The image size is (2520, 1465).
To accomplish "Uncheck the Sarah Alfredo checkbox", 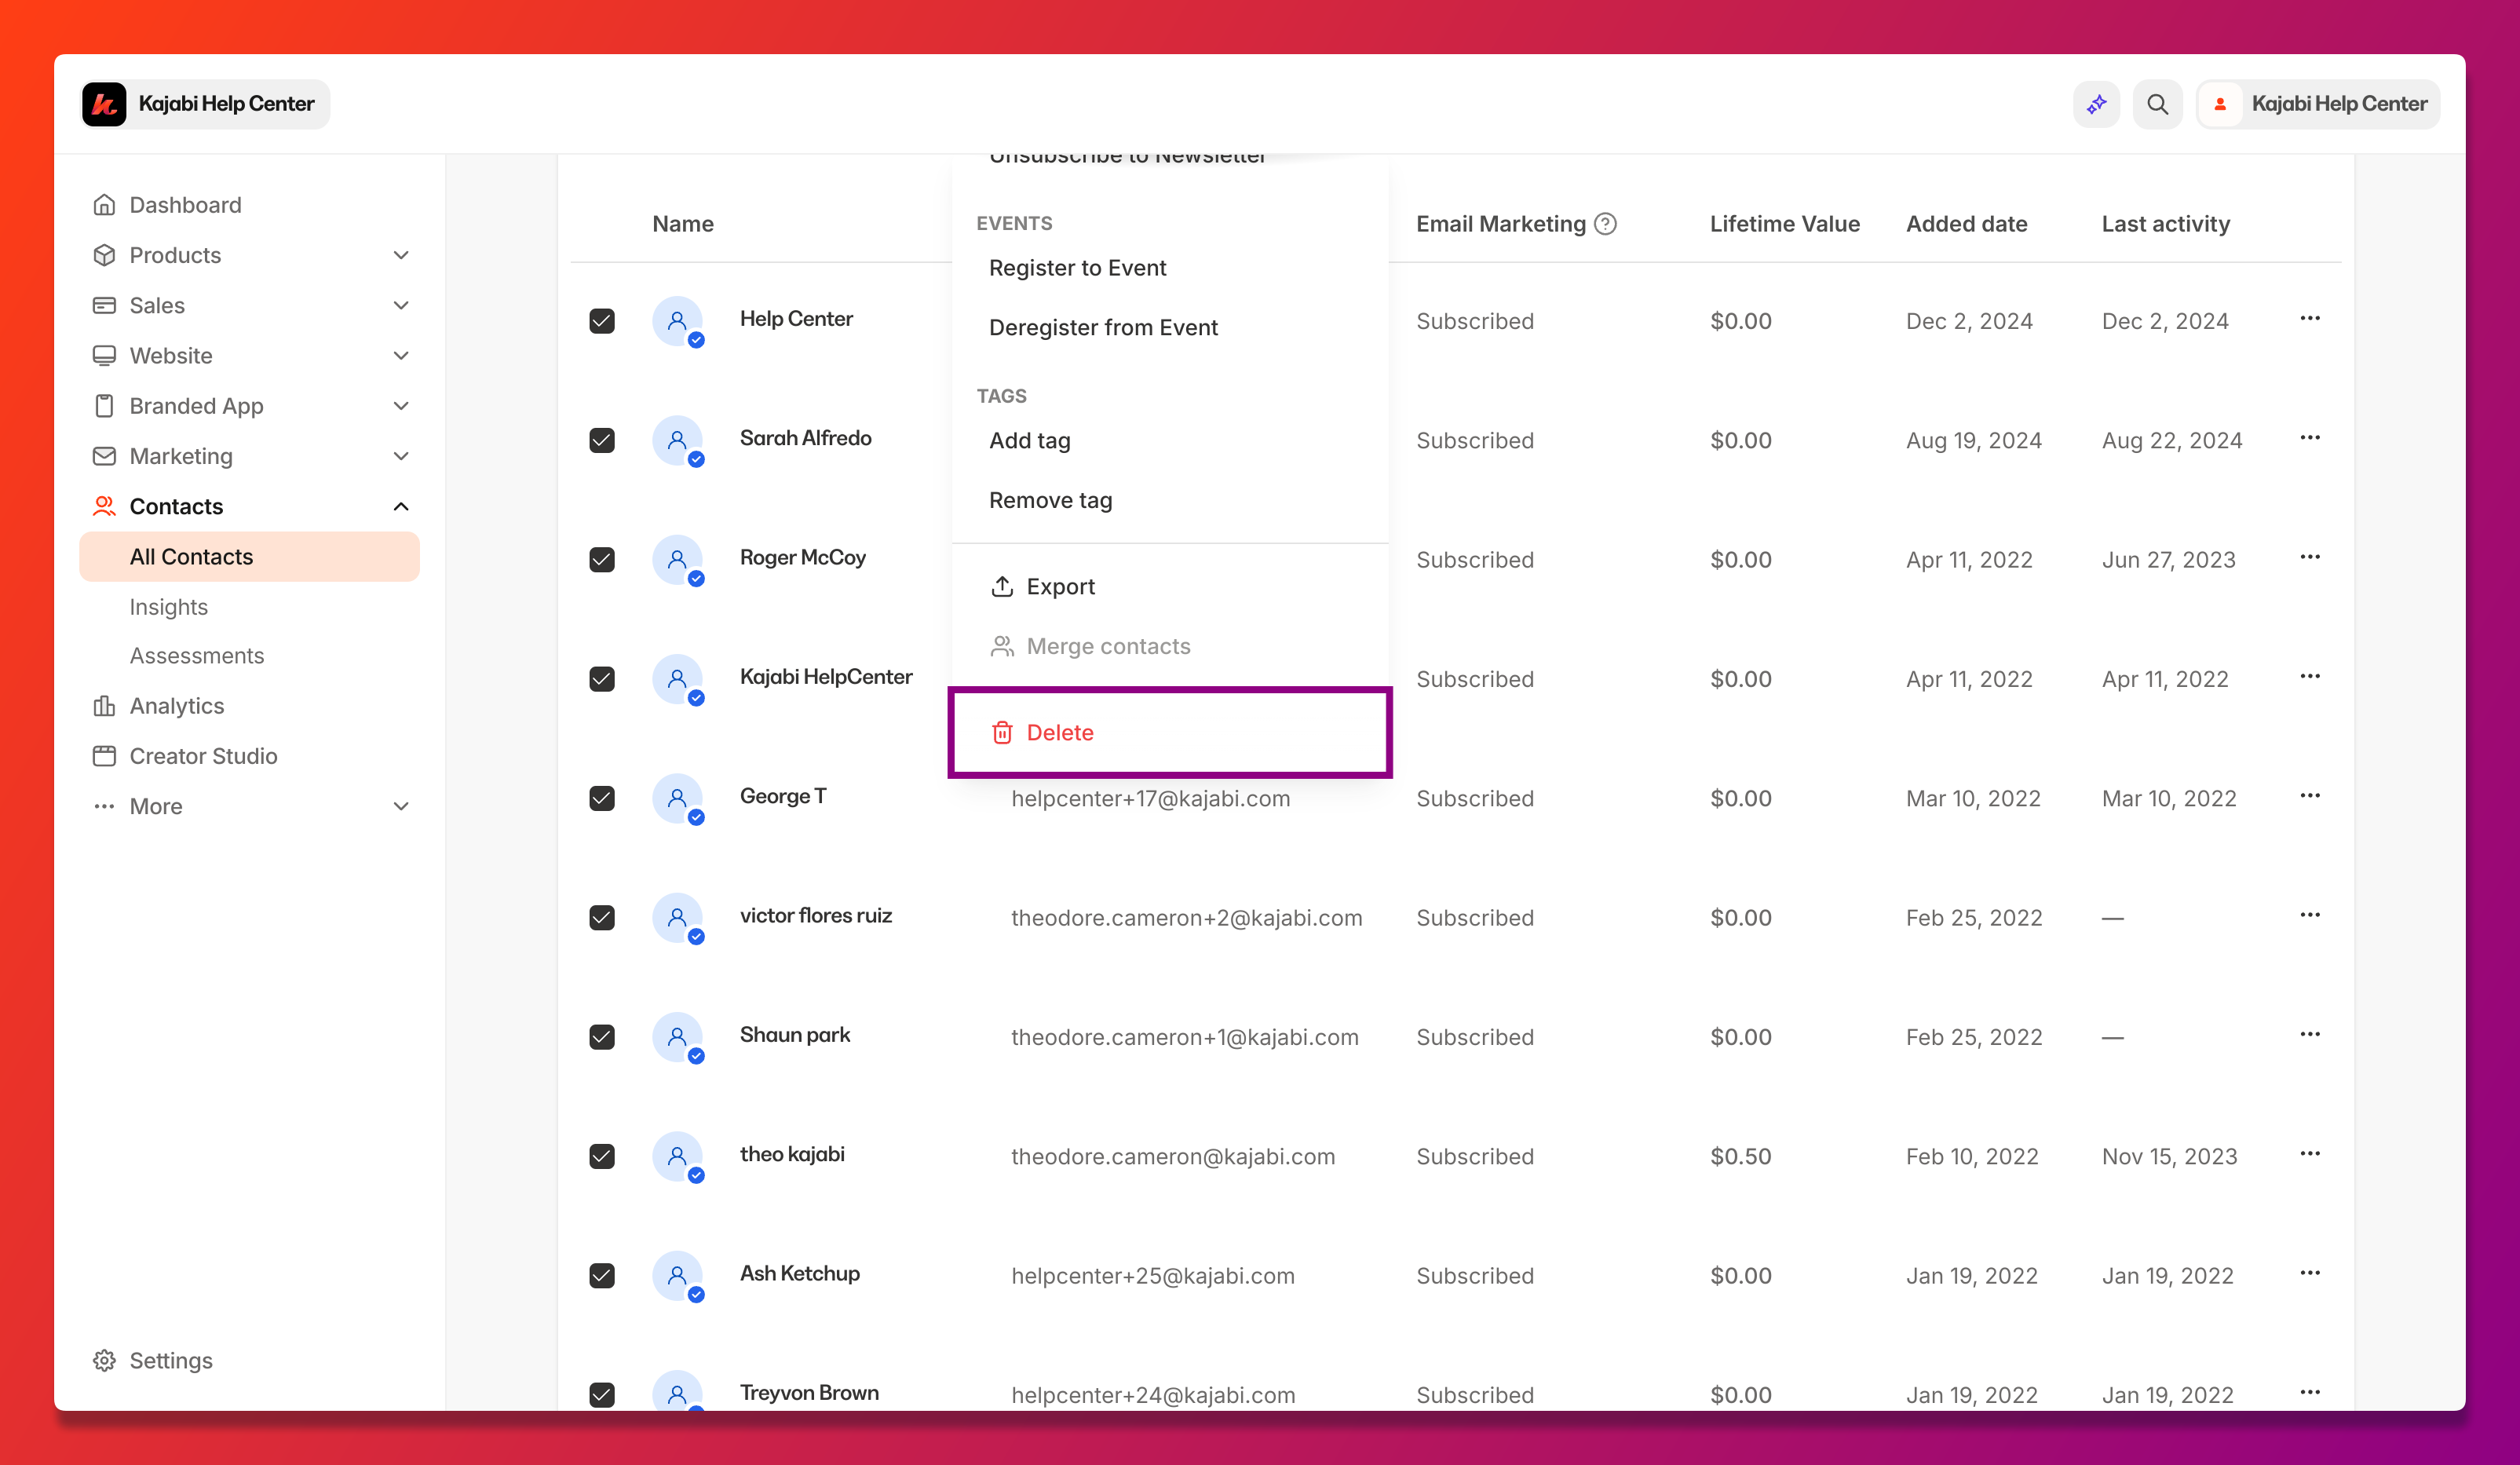I will point(602,440).
